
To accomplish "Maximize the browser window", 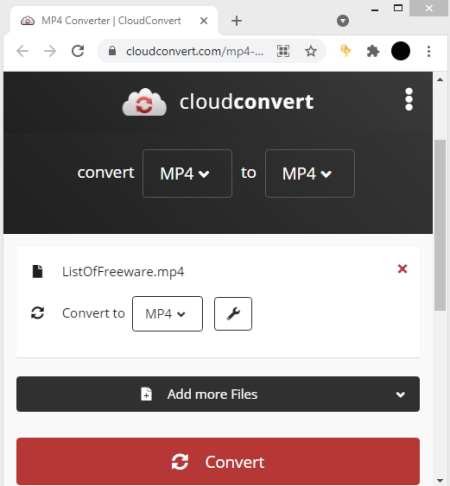I will pos(398,8).
